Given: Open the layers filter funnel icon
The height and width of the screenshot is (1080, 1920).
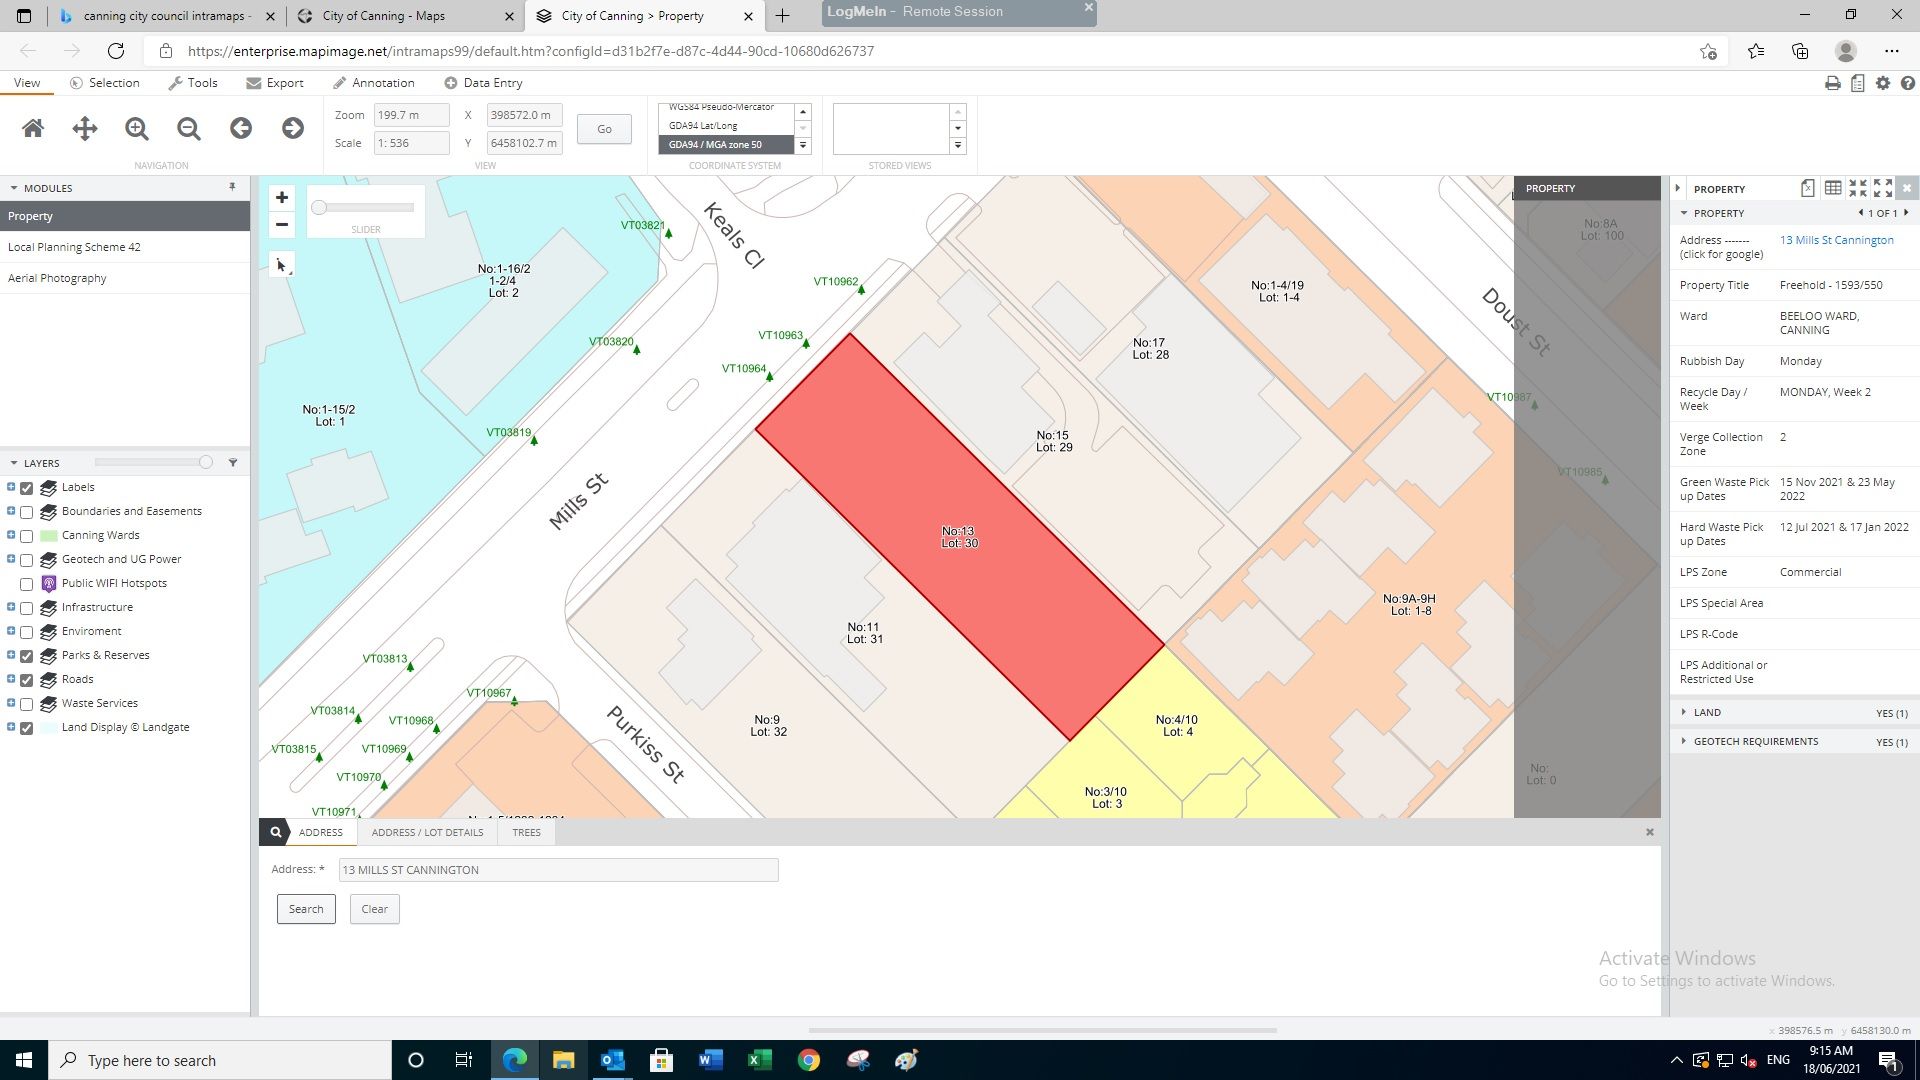Looking at the screenshot, I should [x=233, y=463].
